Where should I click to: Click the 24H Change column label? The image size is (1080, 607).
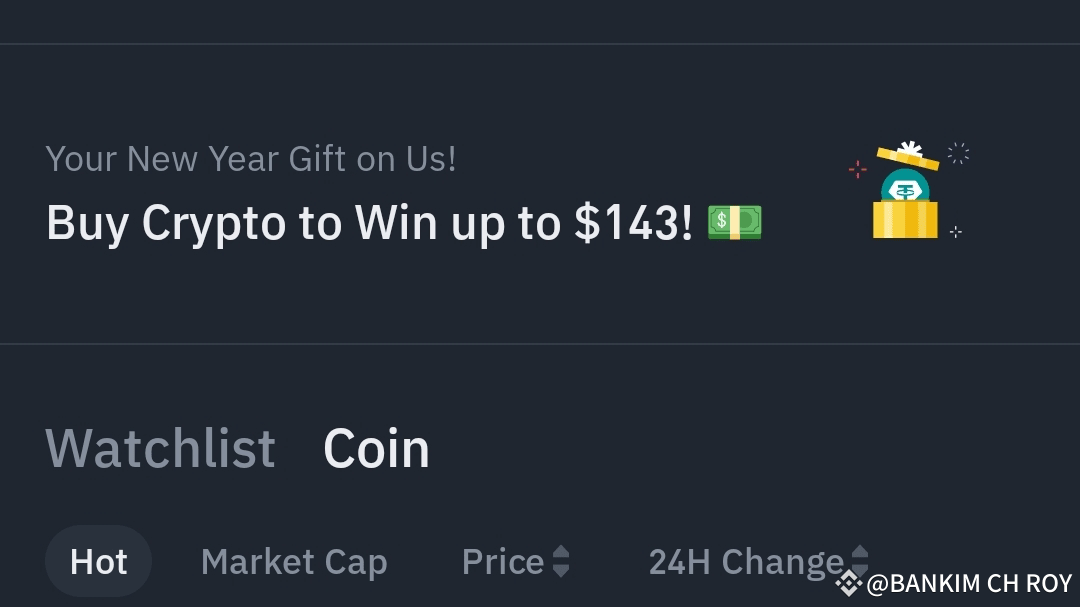(x=745, y=562)
